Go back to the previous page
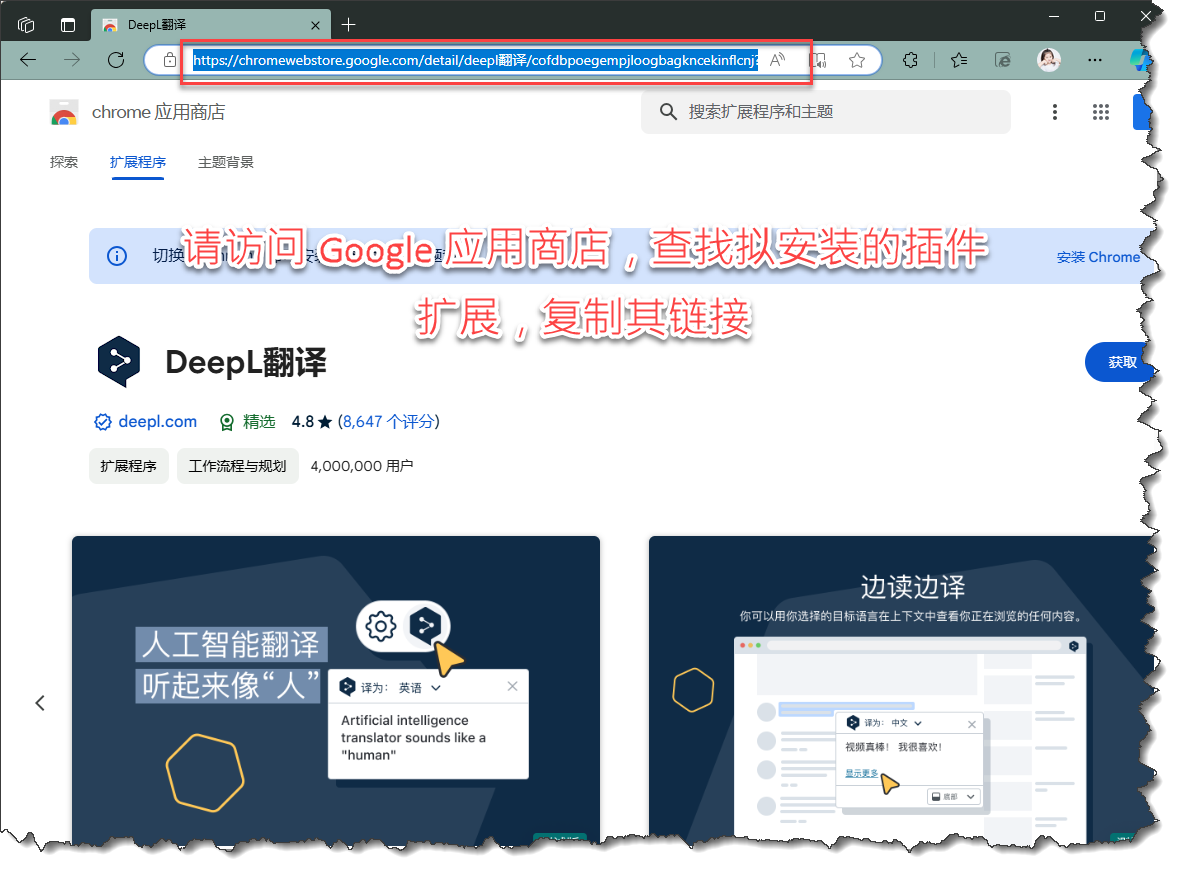The height and width of the screenshot is (876, 1184). pos(28,60)
